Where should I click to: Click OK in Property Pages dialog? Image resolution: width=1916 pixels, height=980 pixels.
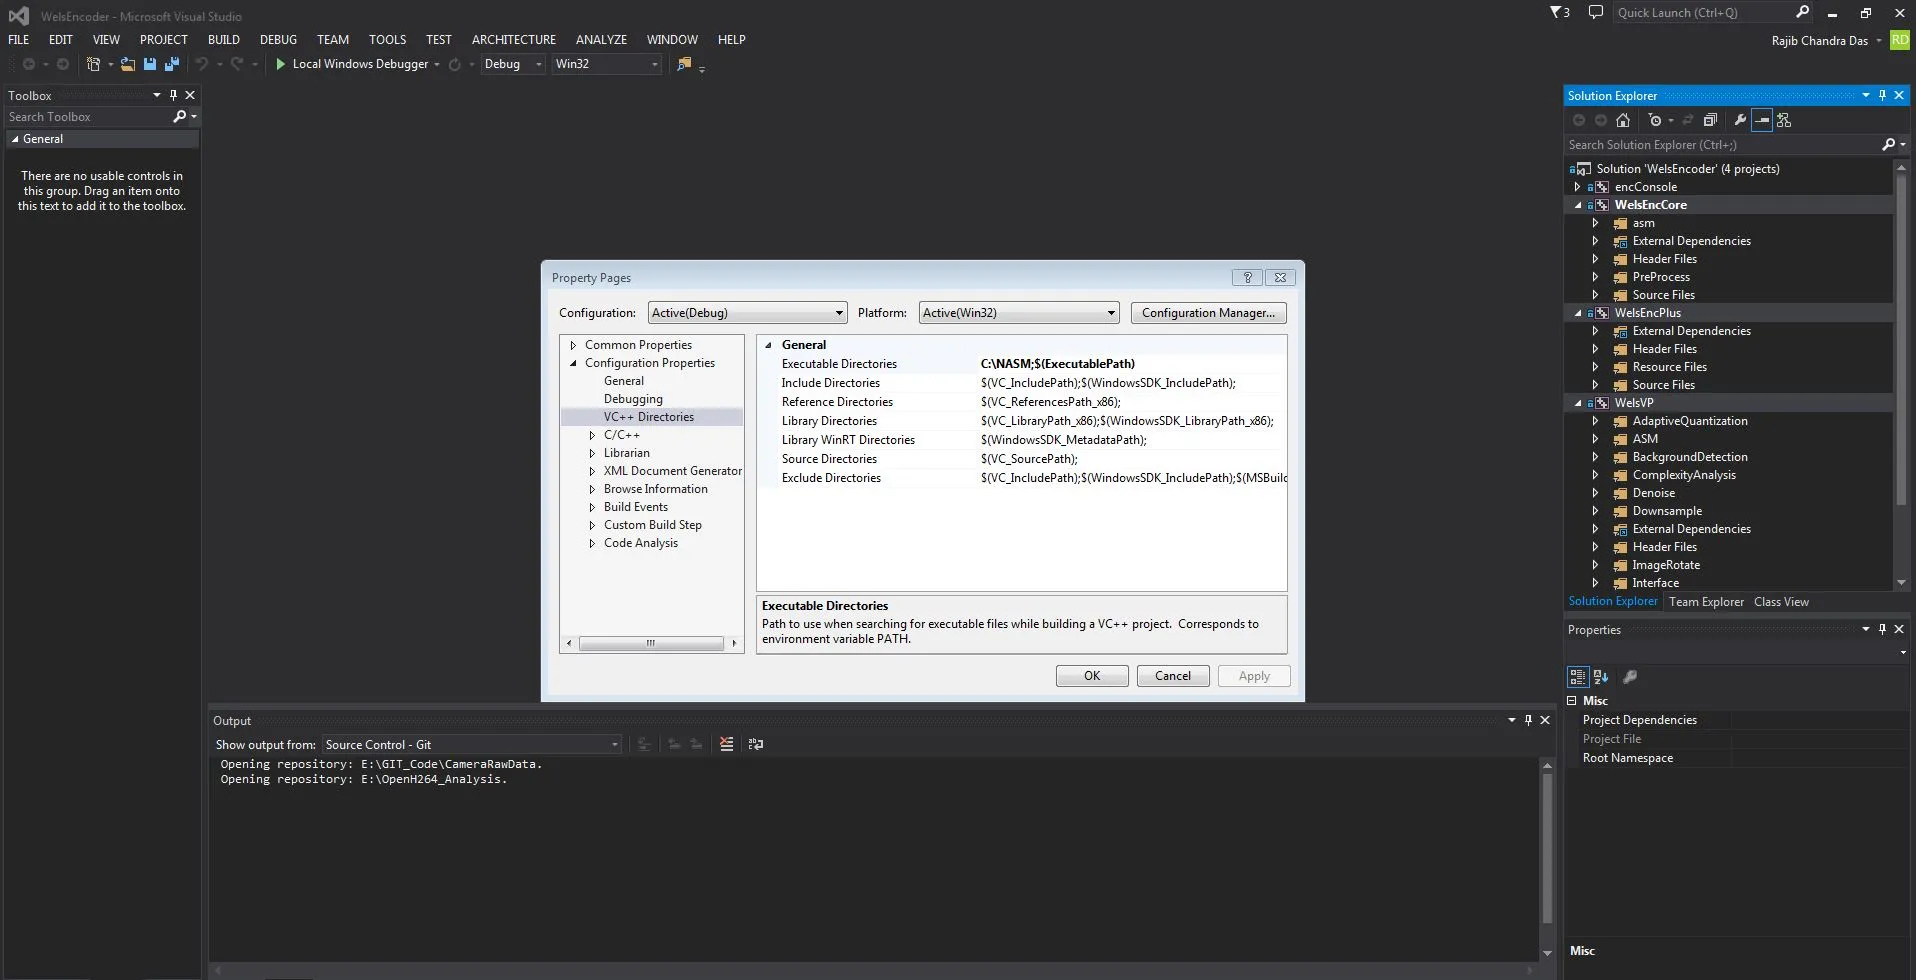[1092, 676]
